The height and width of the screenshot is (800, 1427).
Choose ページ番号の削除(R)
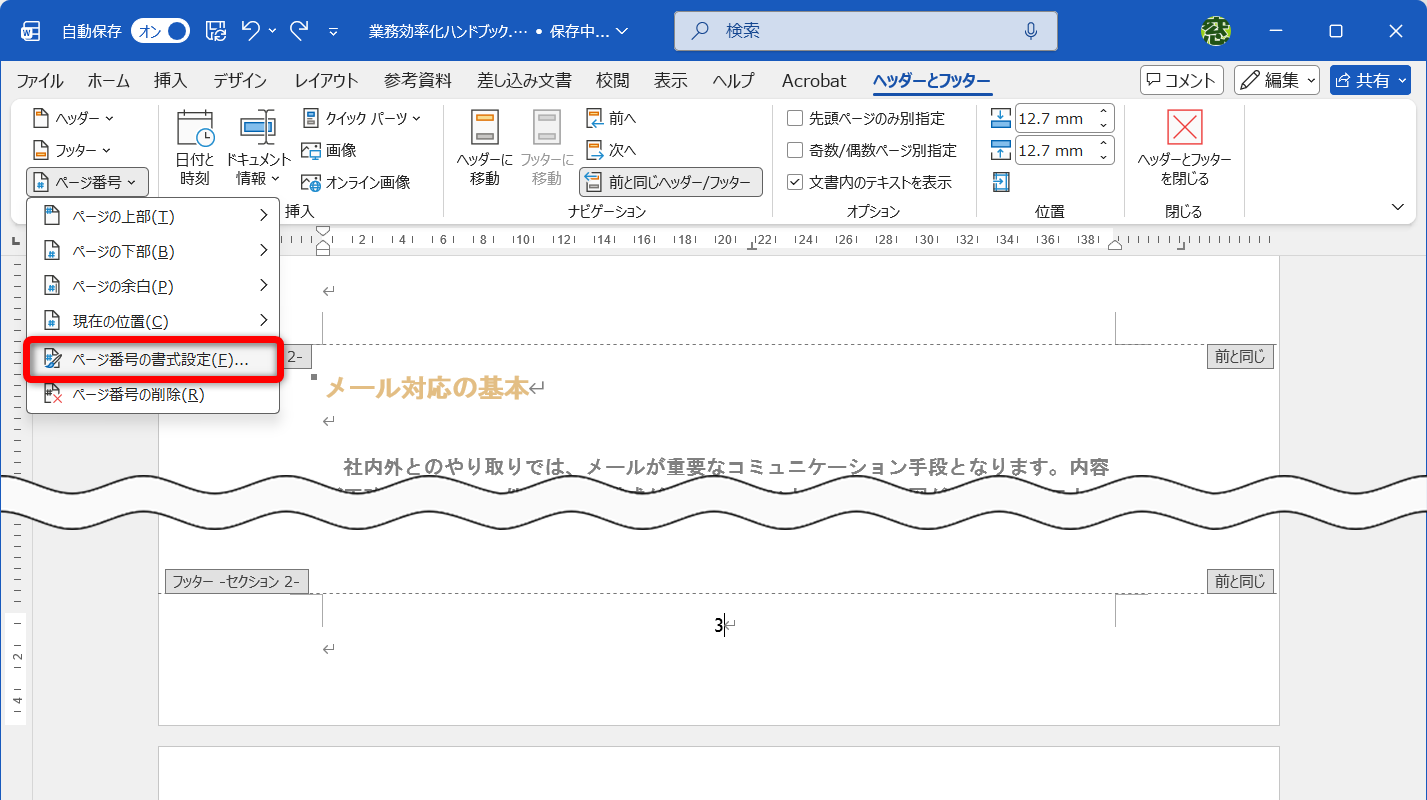click(152, 395)
